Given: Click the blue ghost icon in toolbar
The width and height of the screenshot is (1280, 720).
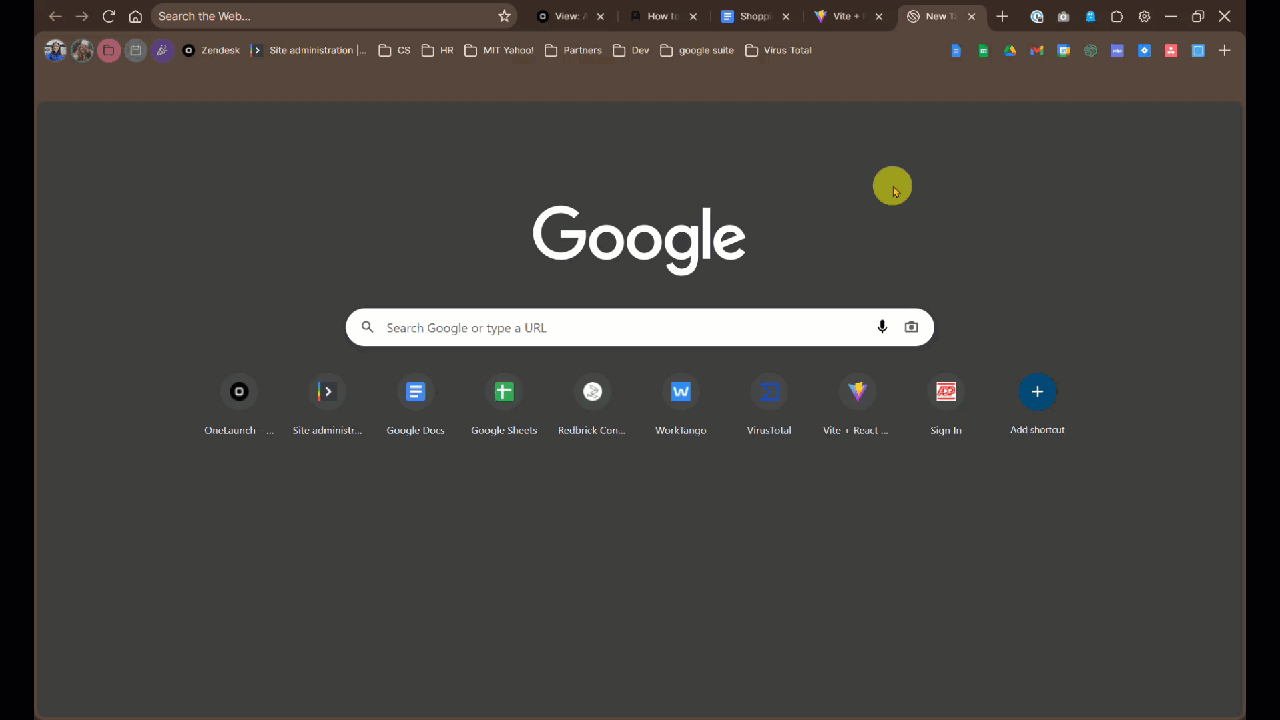Looking at the screenshot, I should tap(1091, 16).
